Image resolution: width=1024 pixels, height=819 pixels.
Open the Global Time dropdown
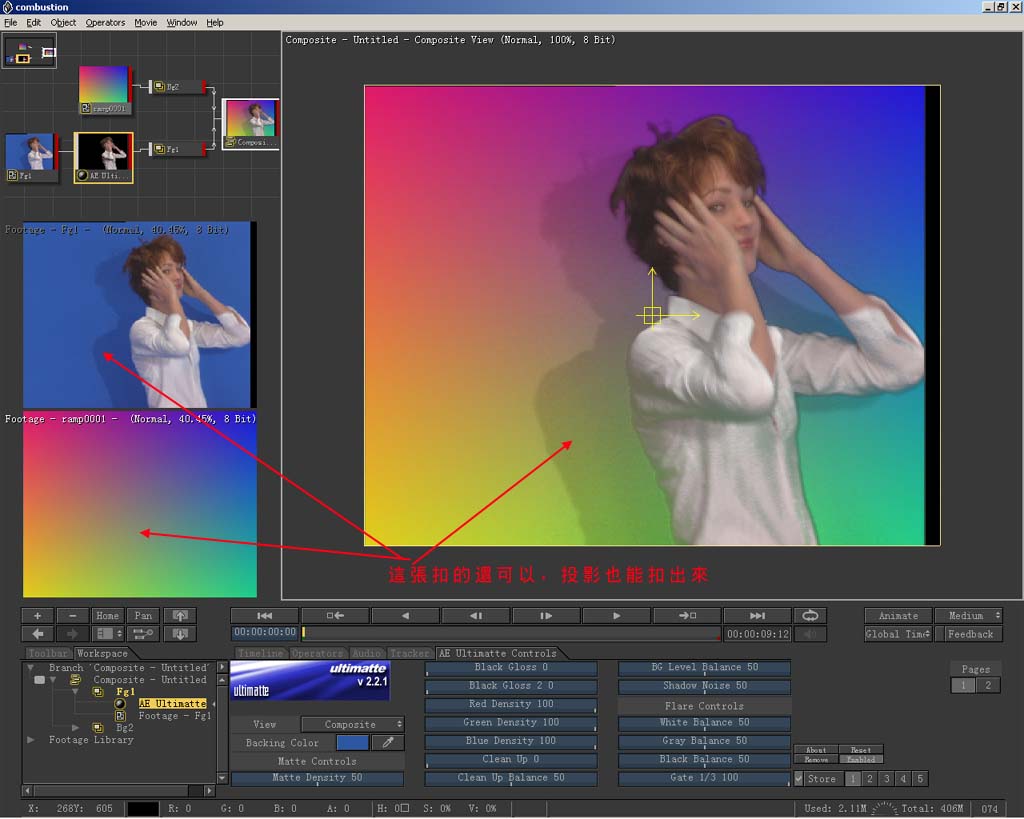click(x=898, y=634)
